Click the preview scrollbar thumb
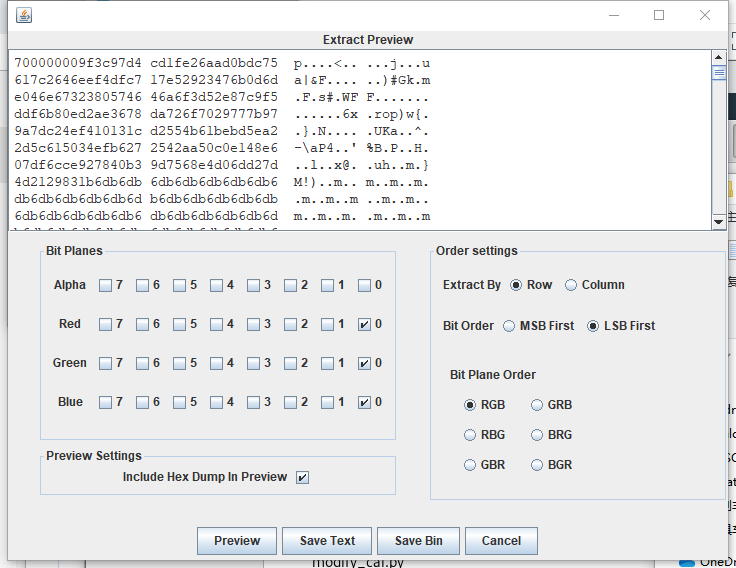 [719, 73]
